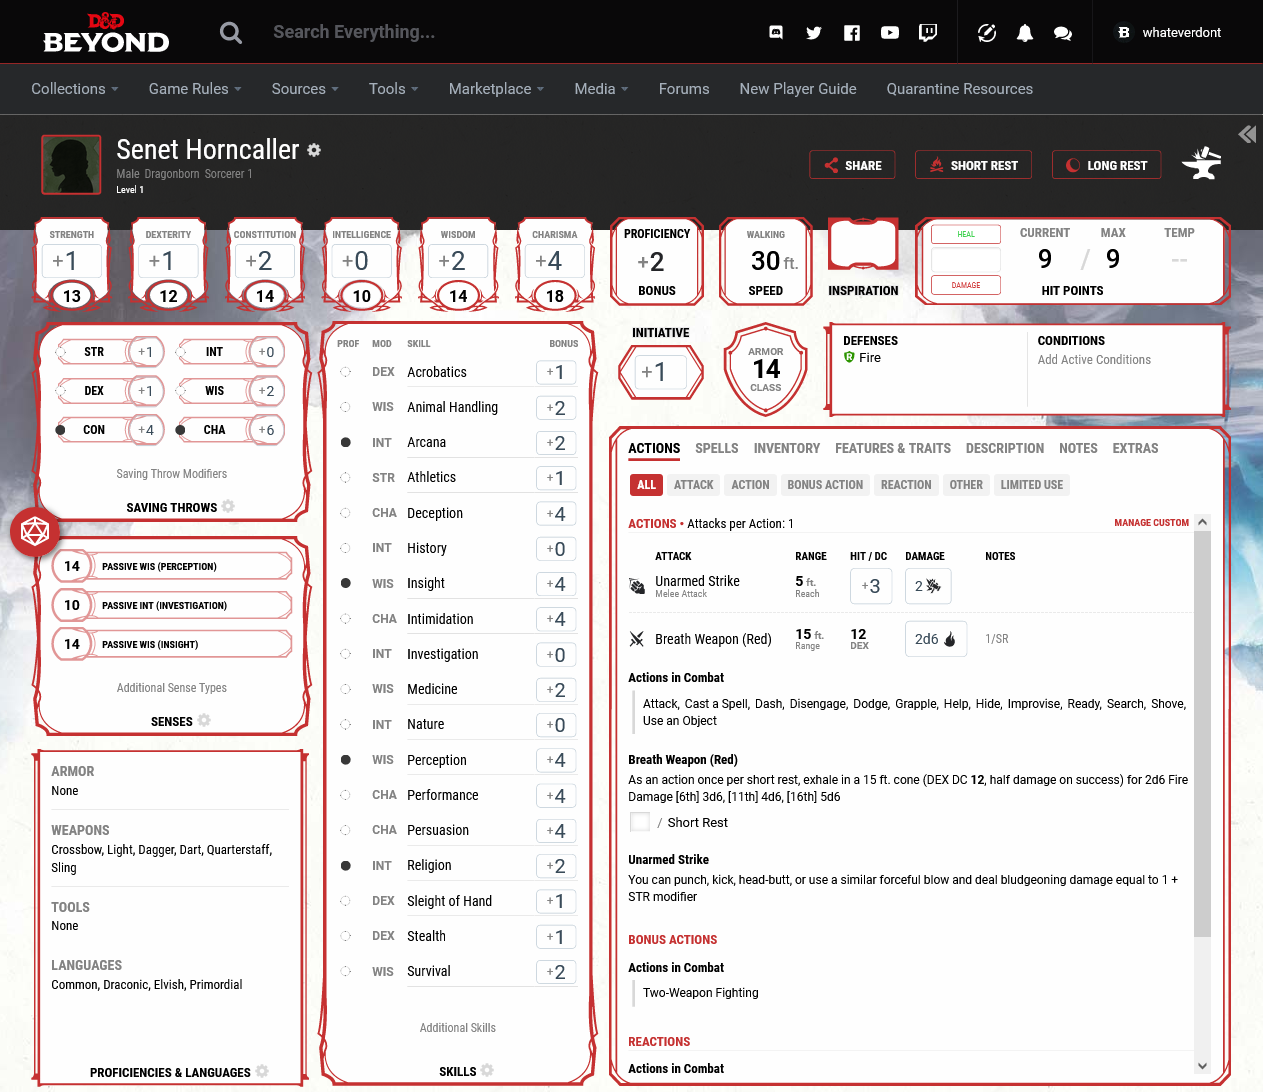Switch to the Features & Traits tab
The height and width of the screenshot is (1092, 1263).
pyautogui.click(x=893, y=449)
